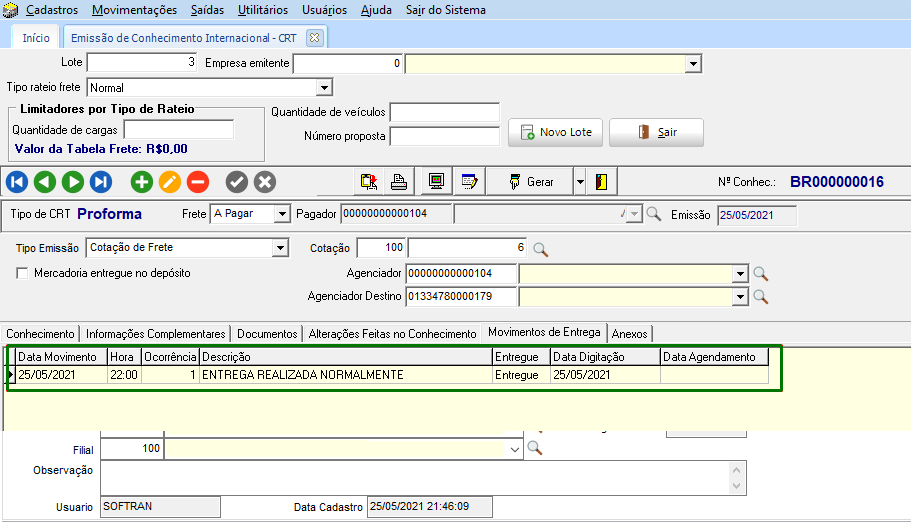Click the yellow door exit toolbar icon
Viewport: 911px width, 522px height.
click(x=601, y=182)
